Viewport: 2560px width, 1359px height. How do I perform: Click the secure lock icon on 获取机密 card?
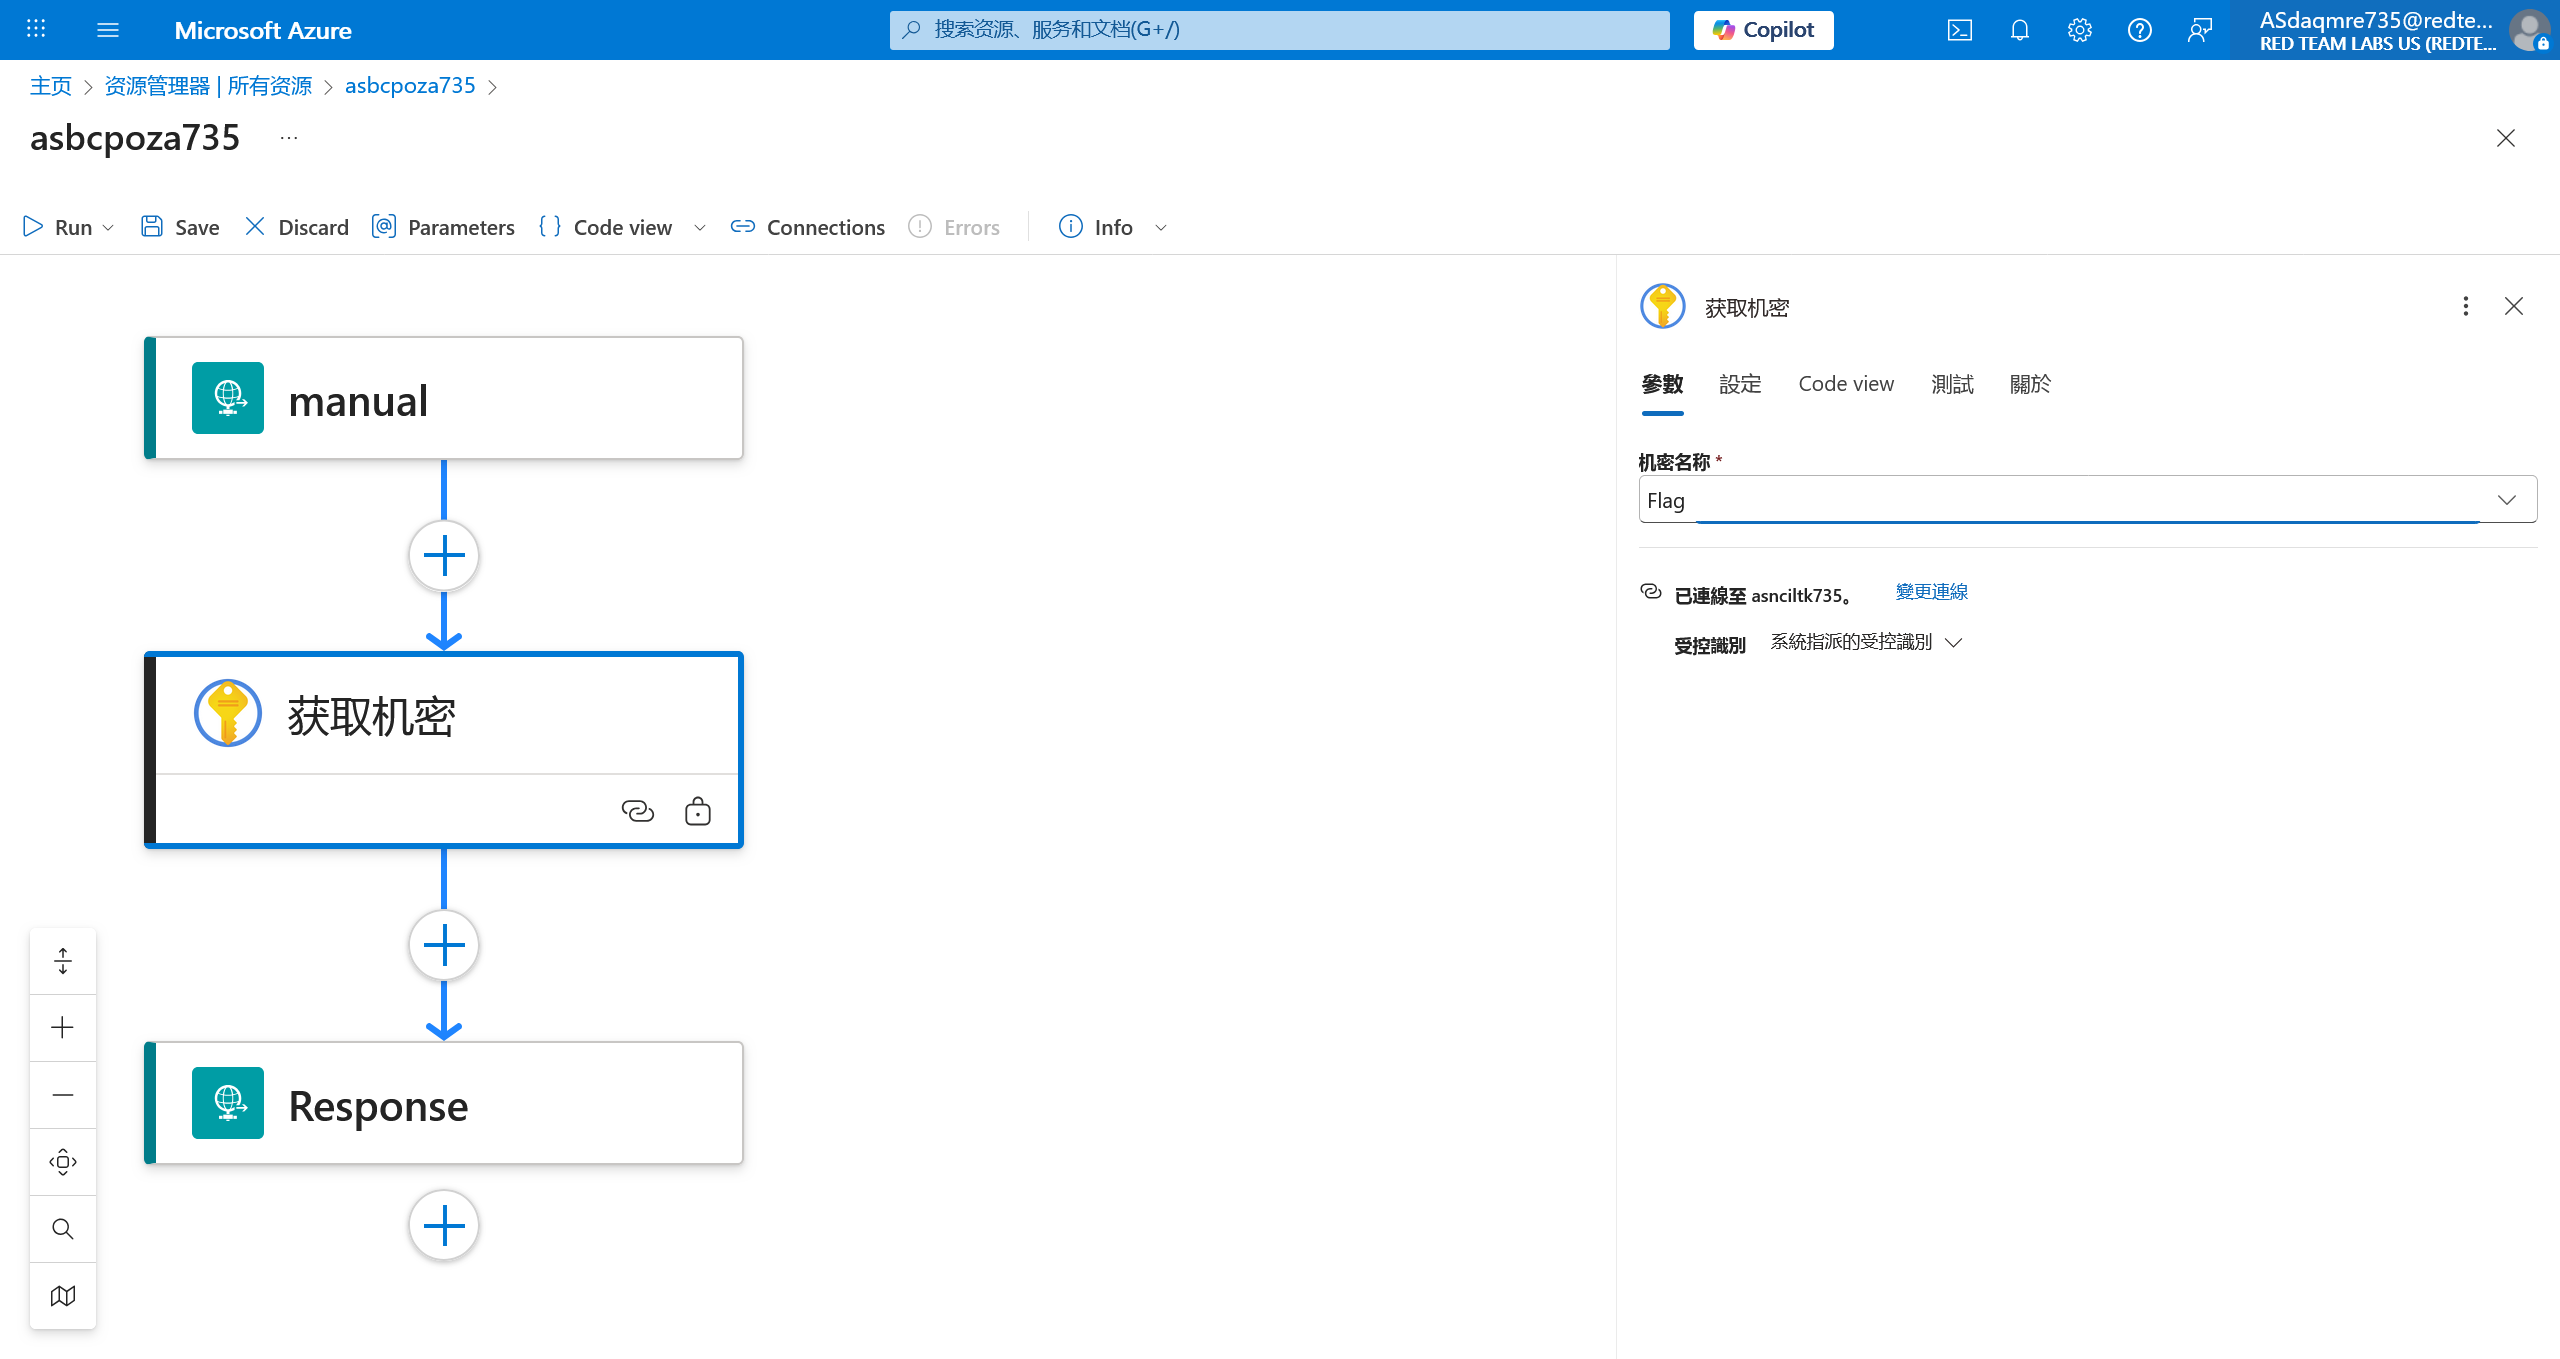(x=697, y=810)
